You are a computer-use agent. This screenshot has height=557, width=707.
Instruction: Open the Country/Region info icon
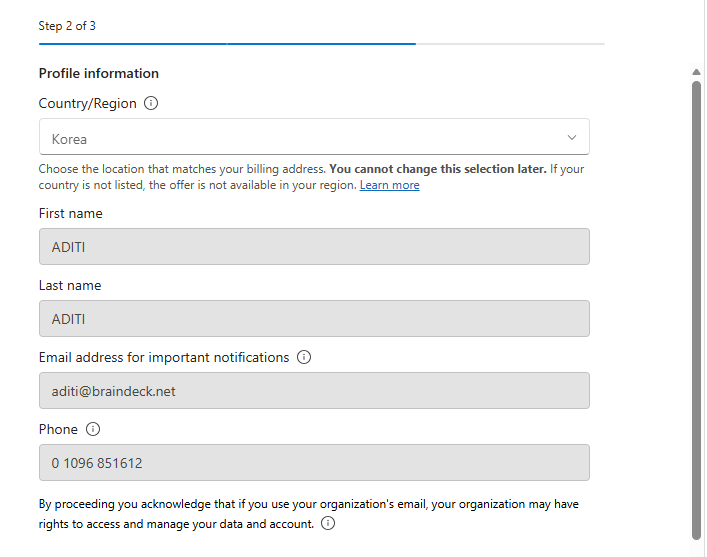(151, 103)
